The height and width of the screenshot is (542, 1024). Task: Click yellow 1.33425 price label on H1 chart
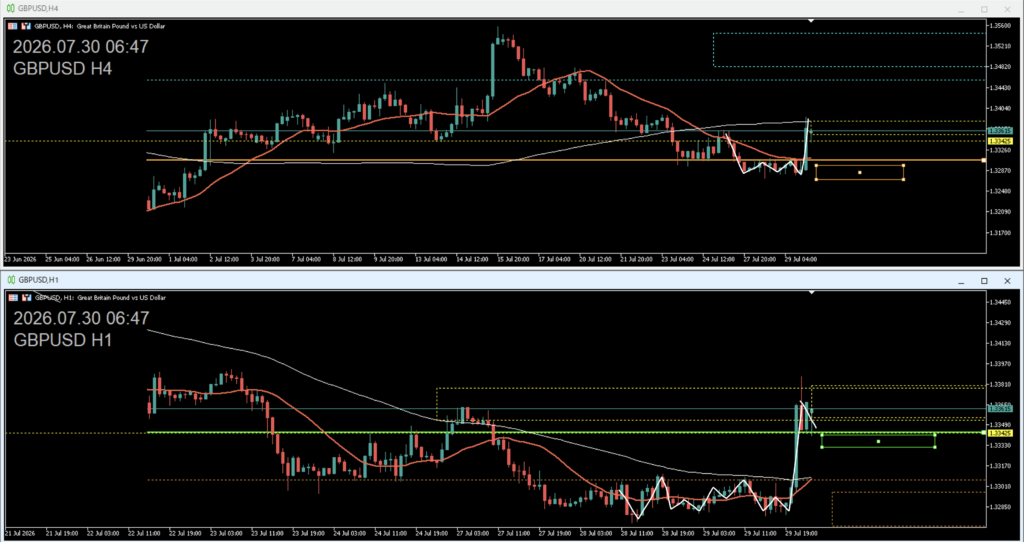[x=1000, y=433]
